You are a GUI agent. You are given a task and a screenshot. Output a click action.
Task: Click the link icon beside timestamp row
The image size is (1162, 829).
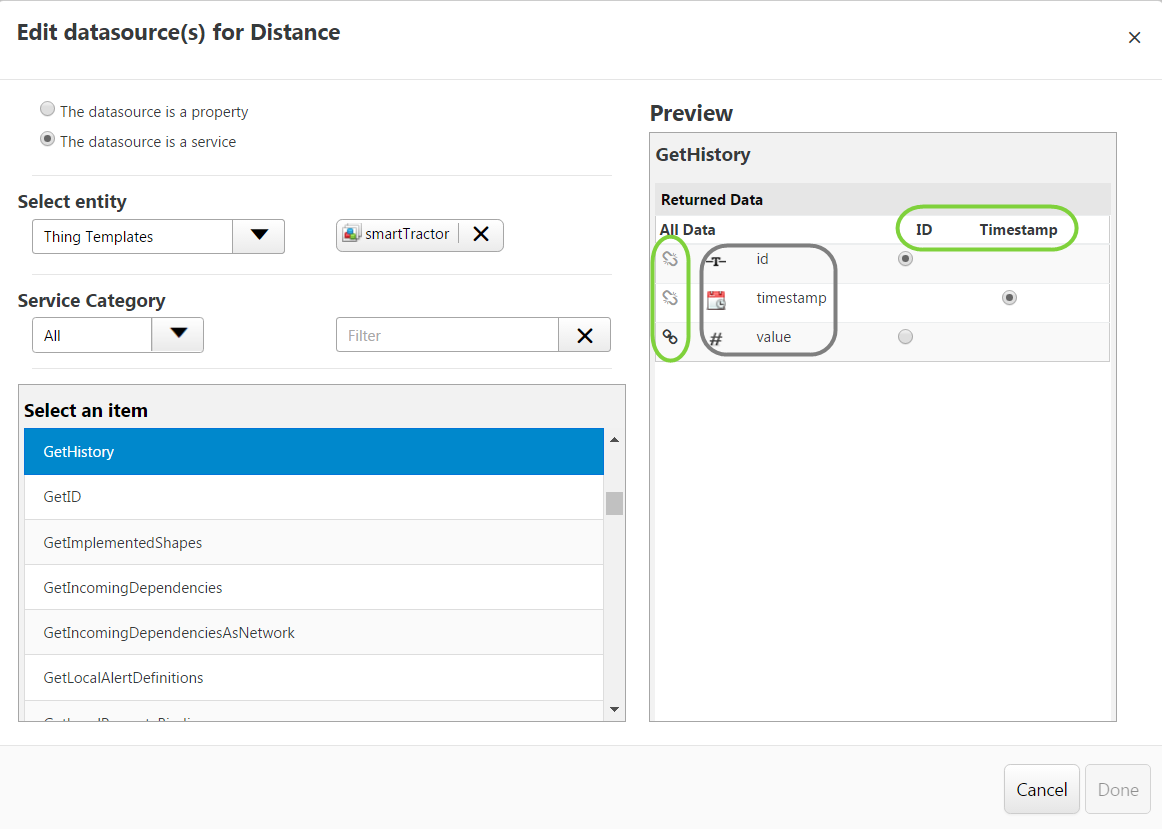670,298
